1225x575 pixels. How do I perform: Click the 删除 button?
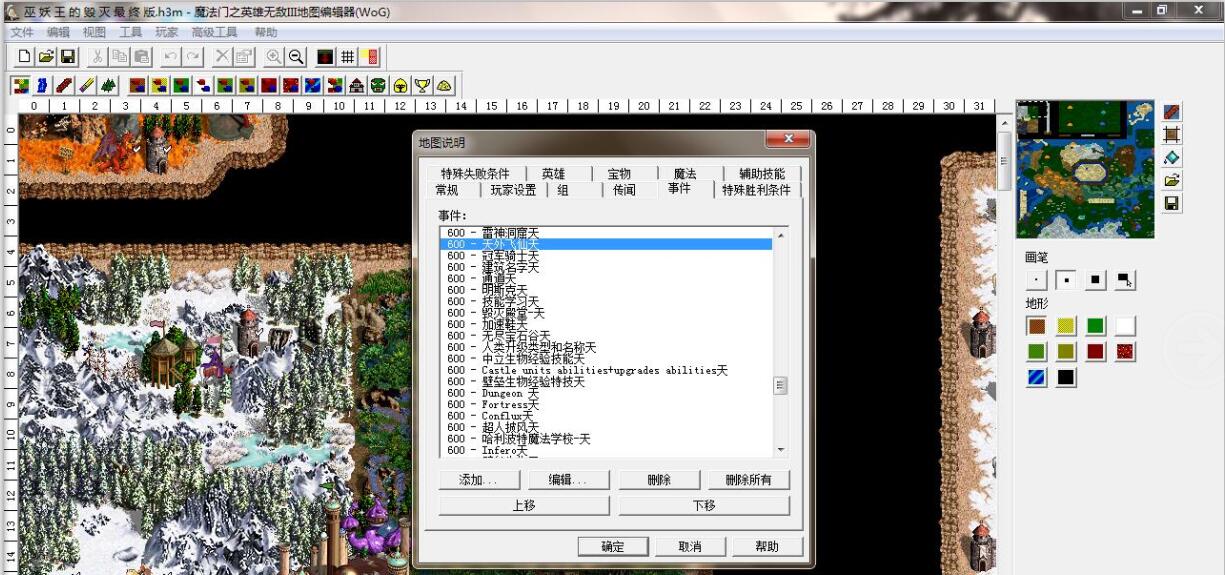point(658,480)
